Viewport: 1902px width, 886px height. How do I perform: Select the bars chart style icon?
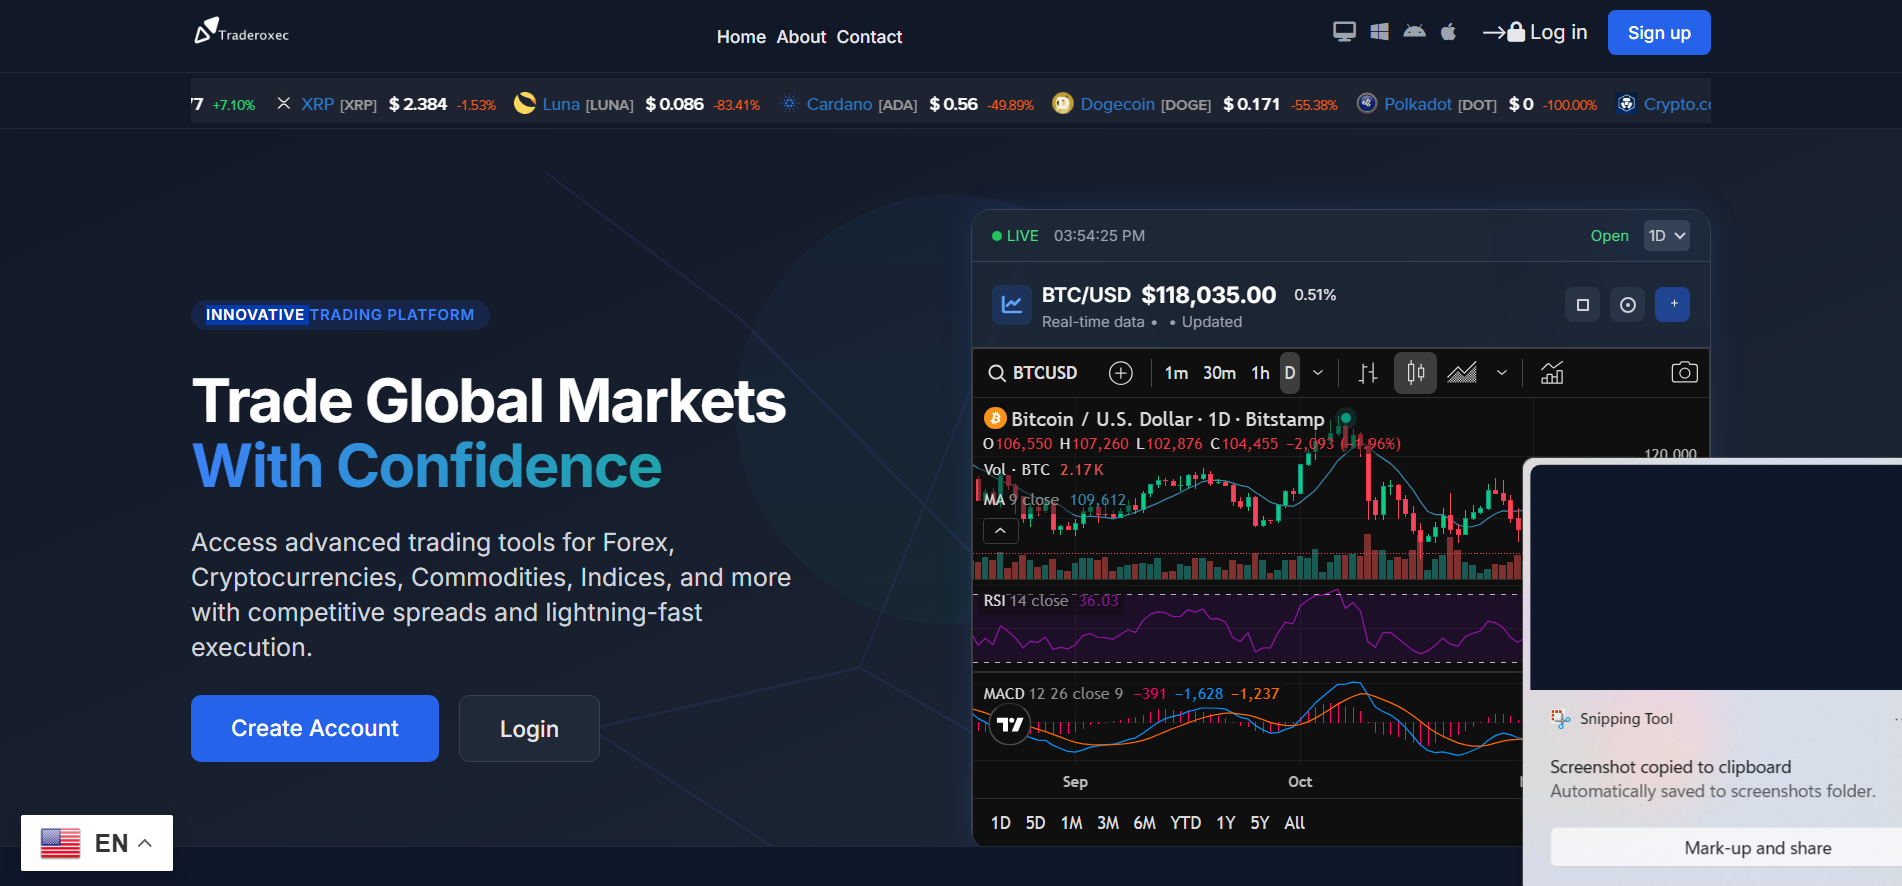click(x=1368, y=373)
